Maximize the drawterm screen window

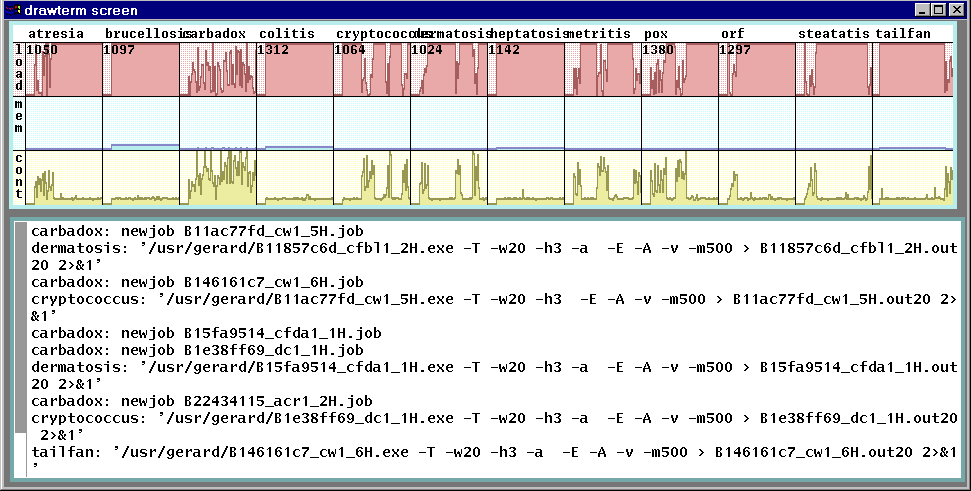pos(938,10)
